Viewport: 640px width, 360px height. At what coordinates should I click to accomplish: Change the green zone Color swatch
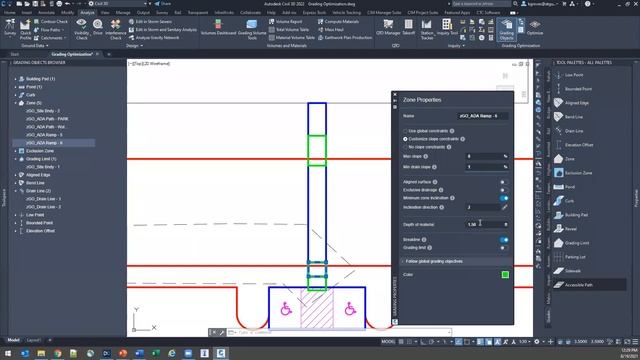click(x=505, y=275)
